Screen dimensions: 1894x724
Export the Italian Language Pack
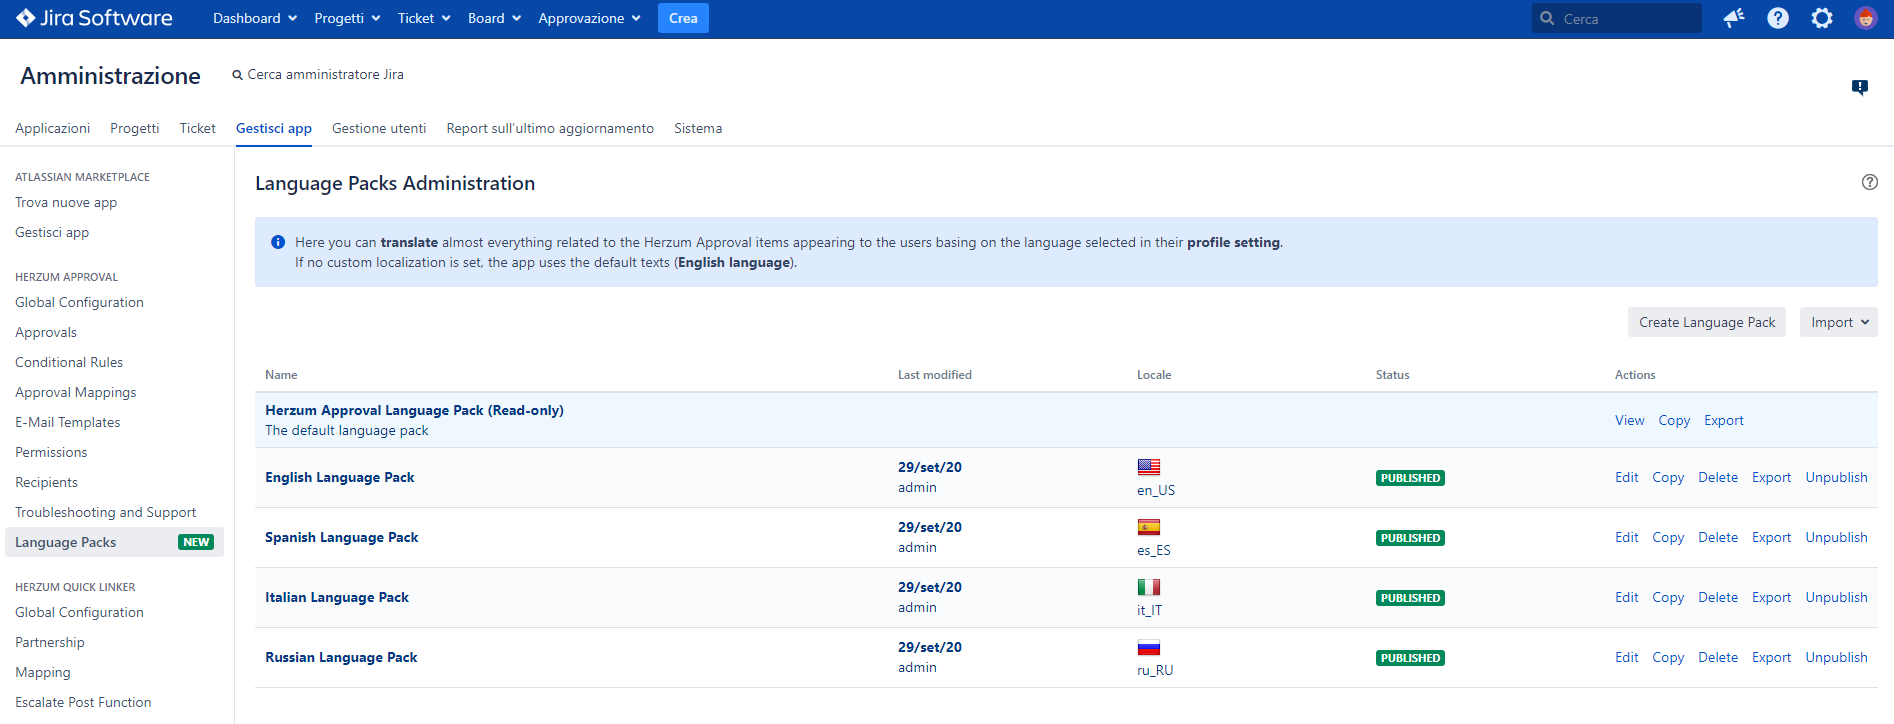(1771, 597)
